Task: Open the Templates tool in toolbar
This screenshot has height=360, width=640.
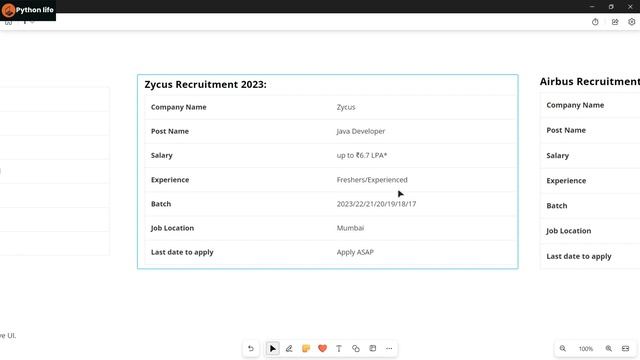Action: pyautogui.click(x=373, y=349)
